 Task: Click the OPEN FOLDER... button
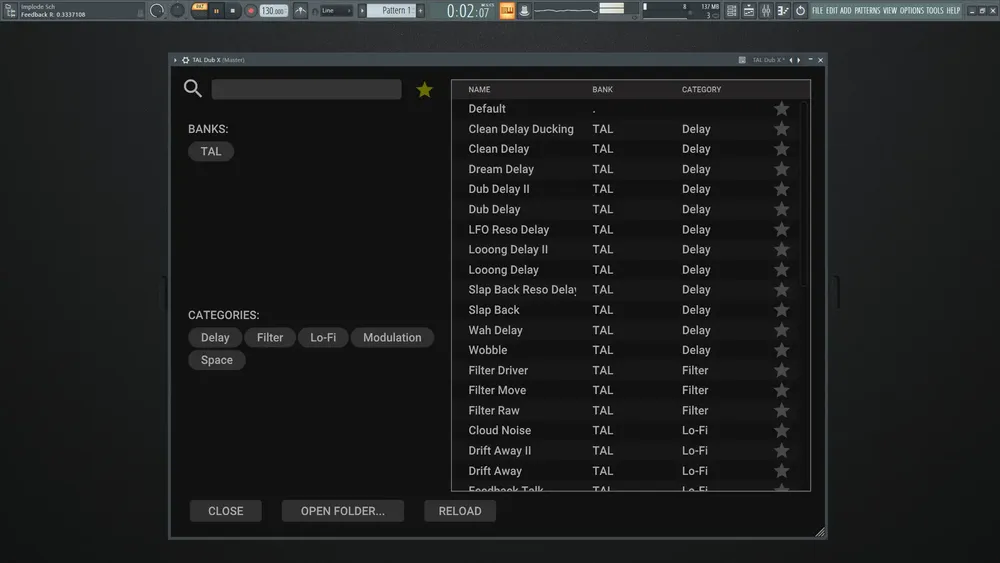(x=342, y=511)
